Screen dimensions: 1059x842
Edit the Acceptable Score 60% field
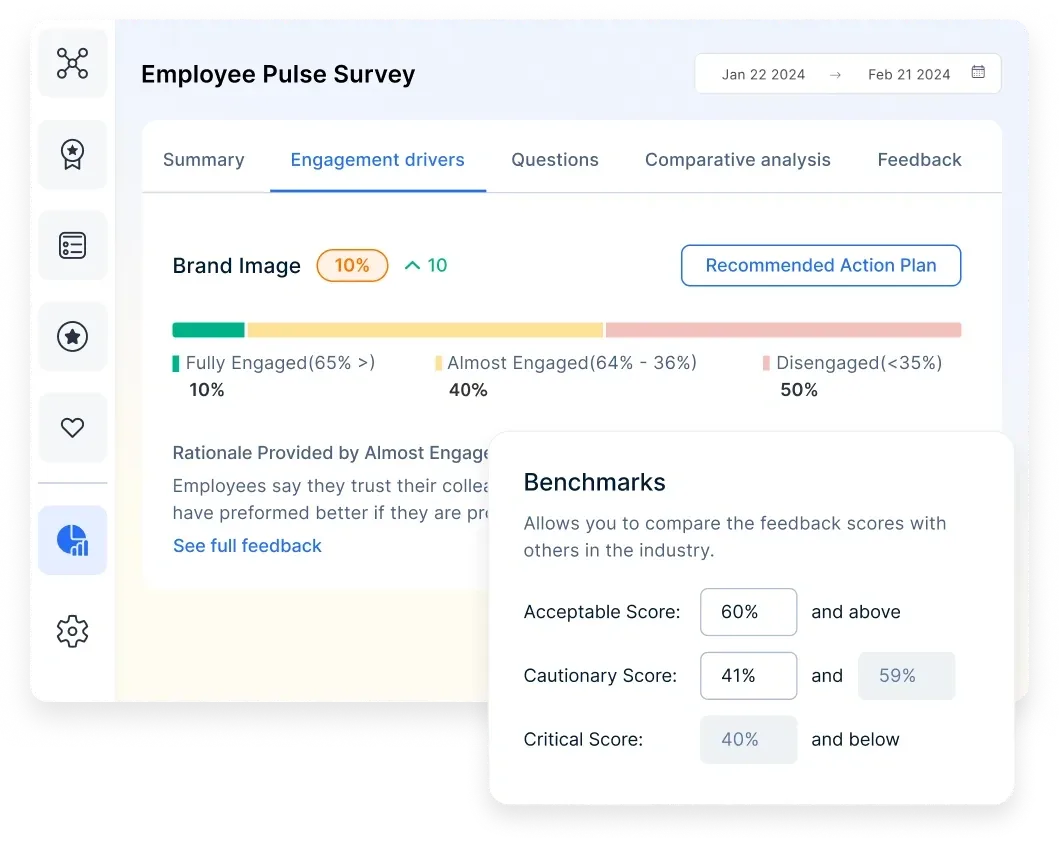point(748,612)
